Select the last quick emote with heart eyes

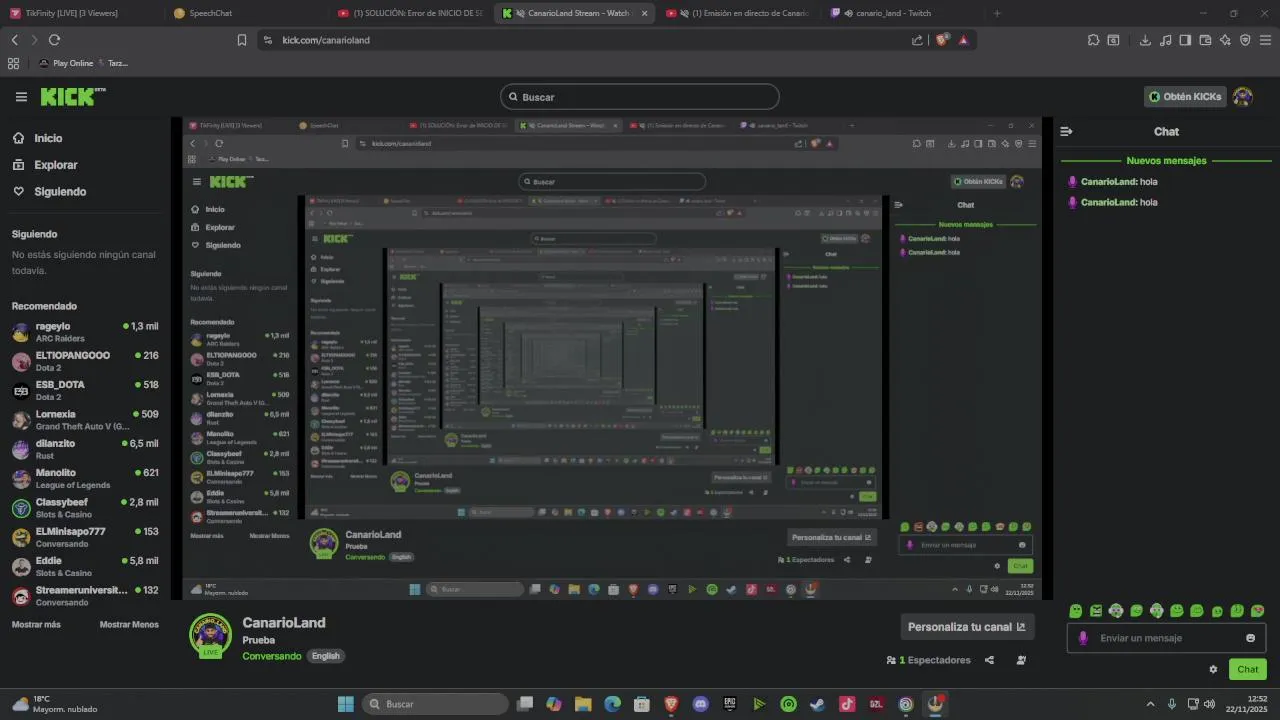click(x=1257, y=611)
